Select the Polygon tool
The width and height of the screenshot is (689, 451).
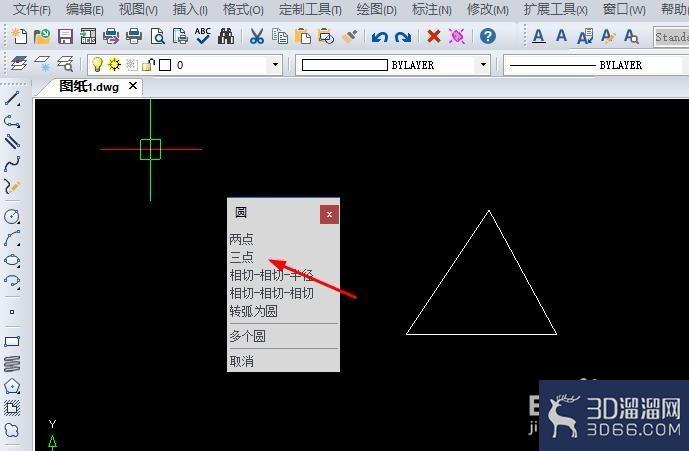pos(12,386)
